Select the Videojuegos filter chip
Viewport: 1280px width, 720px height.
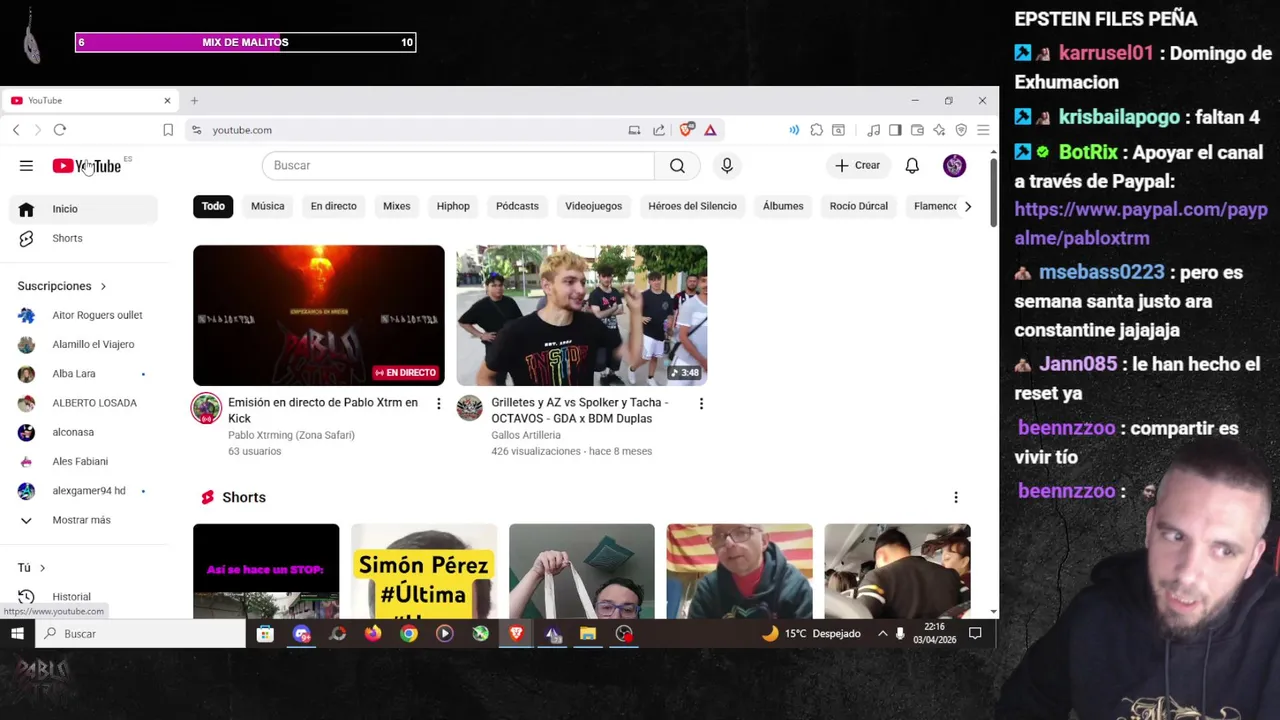(593, 206)
